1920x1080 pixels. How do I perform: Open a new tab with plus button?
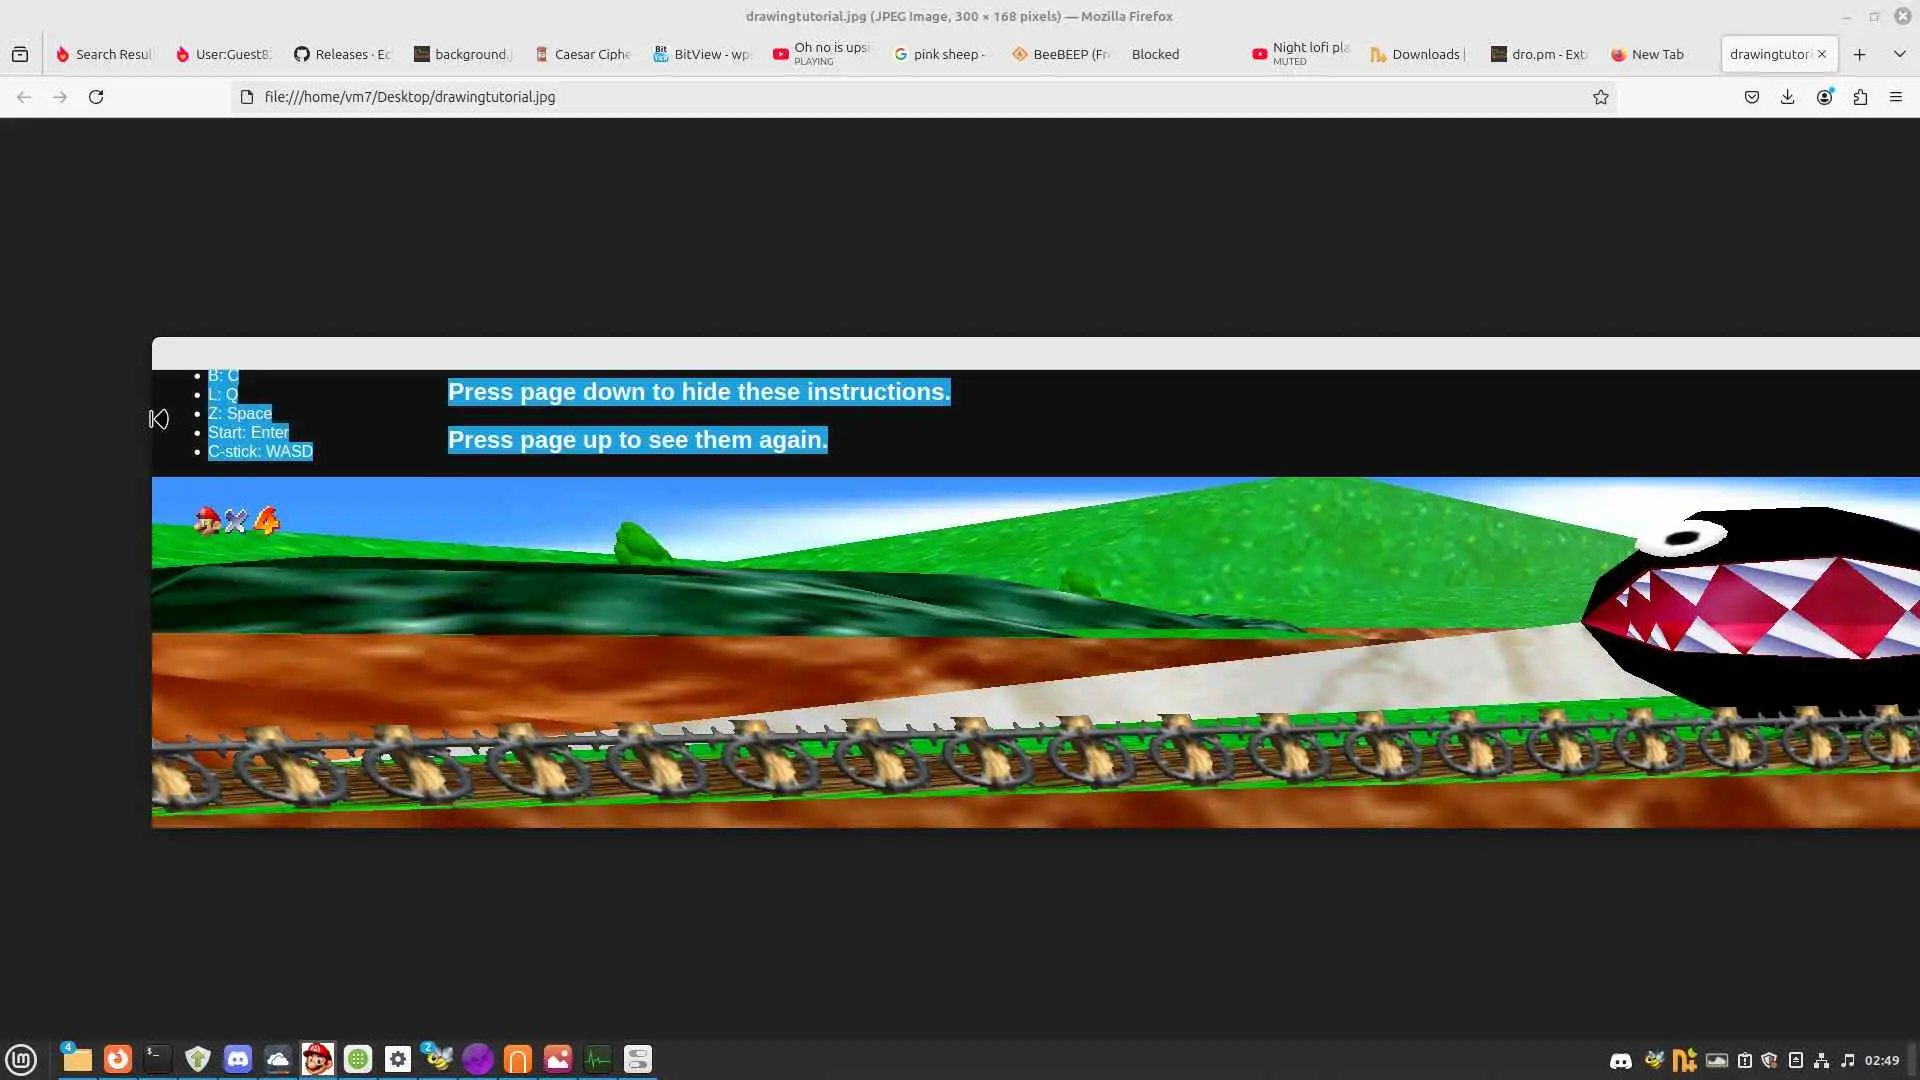click(1859, 54)
